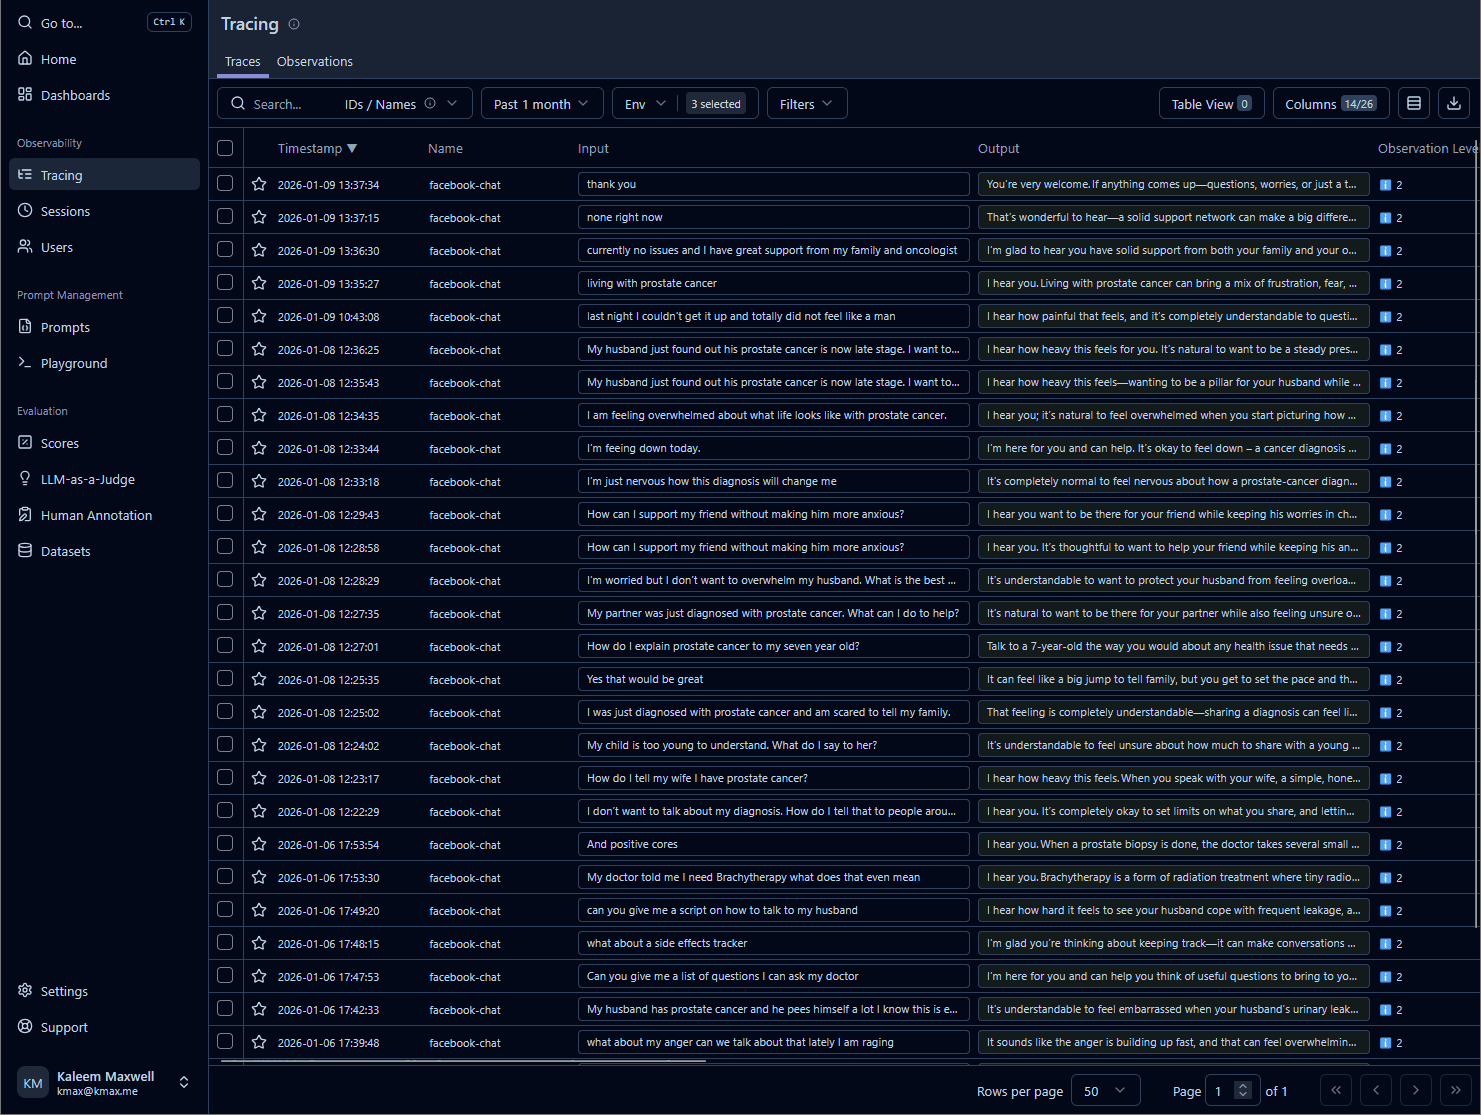Check the 13:36:30 trace row checkbox
The width and height of the screenshot is (1481, 1115).
coord(225,249)
